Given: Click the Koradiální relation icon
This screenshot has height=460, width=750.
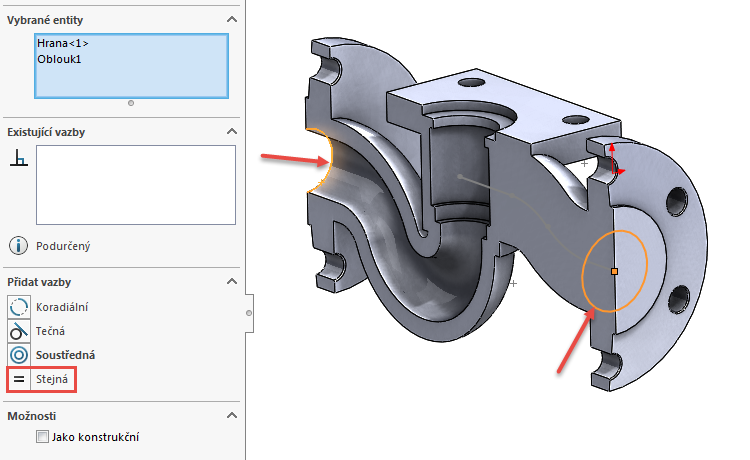Looking at the screenshot, I should 19,307.
